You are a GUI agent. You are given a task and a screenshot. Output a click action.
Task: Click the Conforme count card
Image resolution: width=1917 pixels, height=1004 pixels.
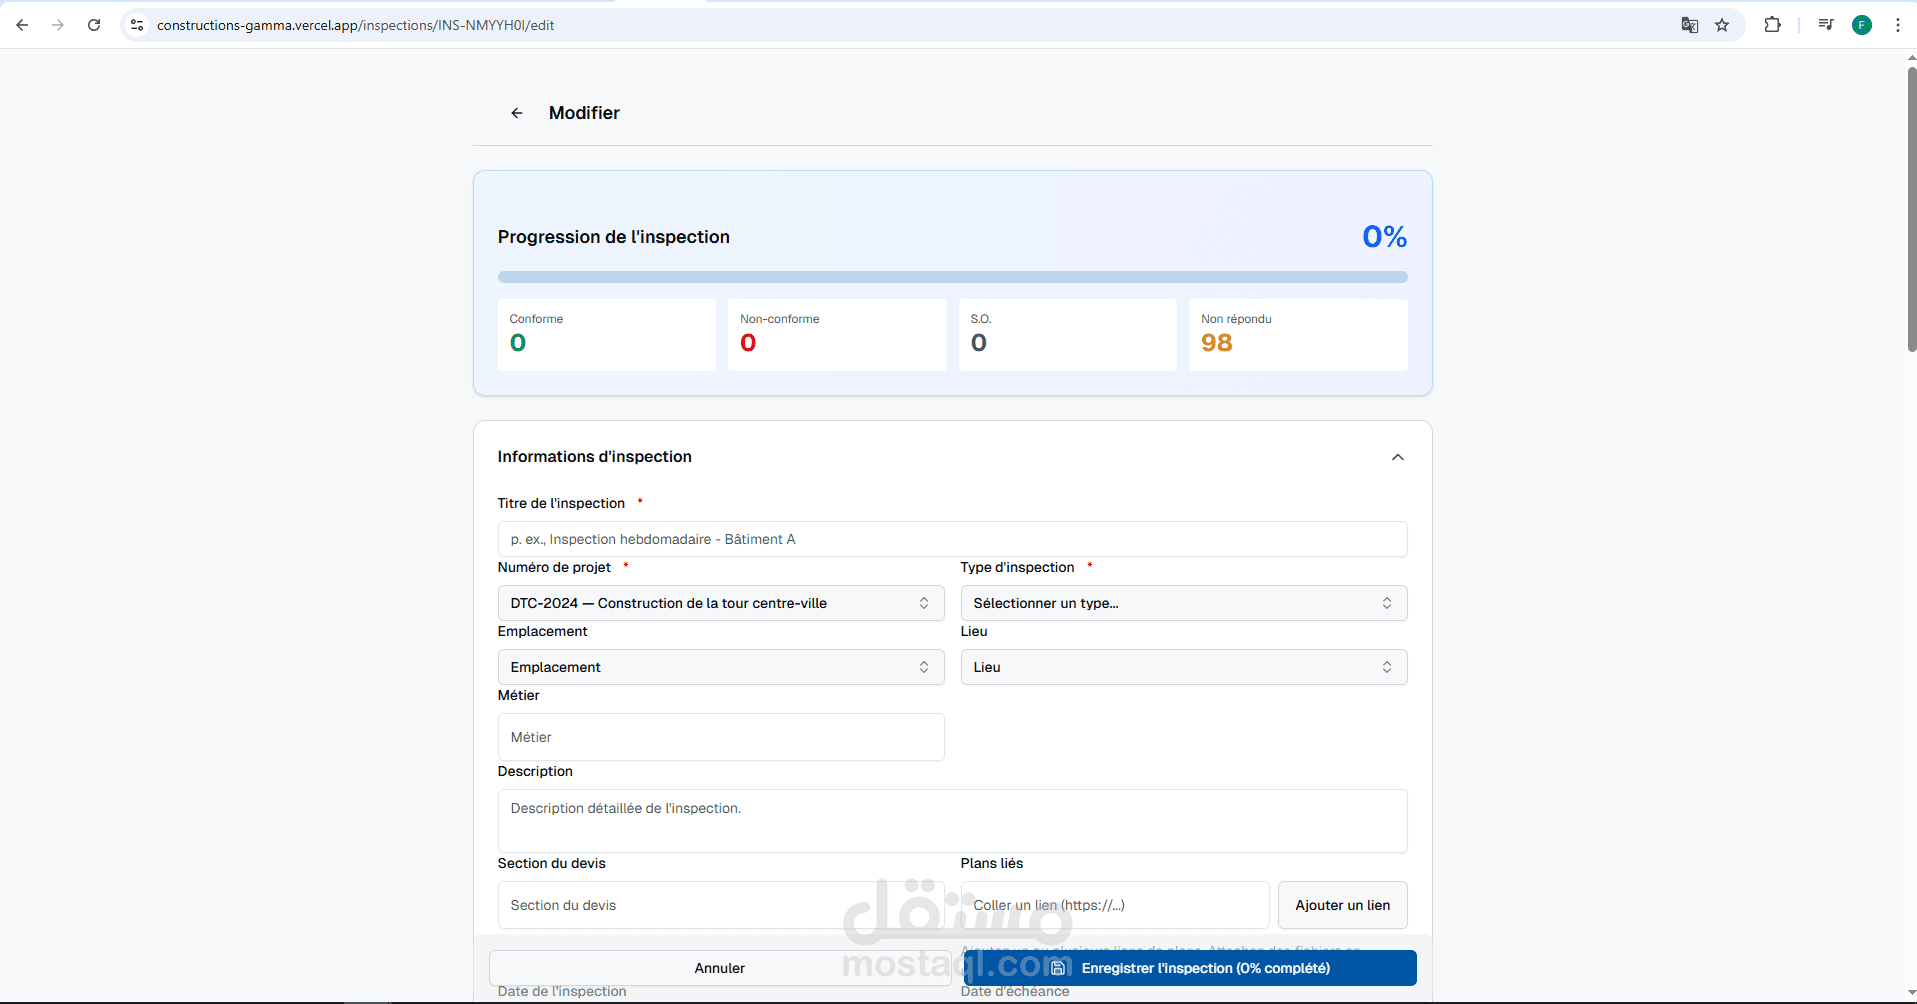click(607, 335)
